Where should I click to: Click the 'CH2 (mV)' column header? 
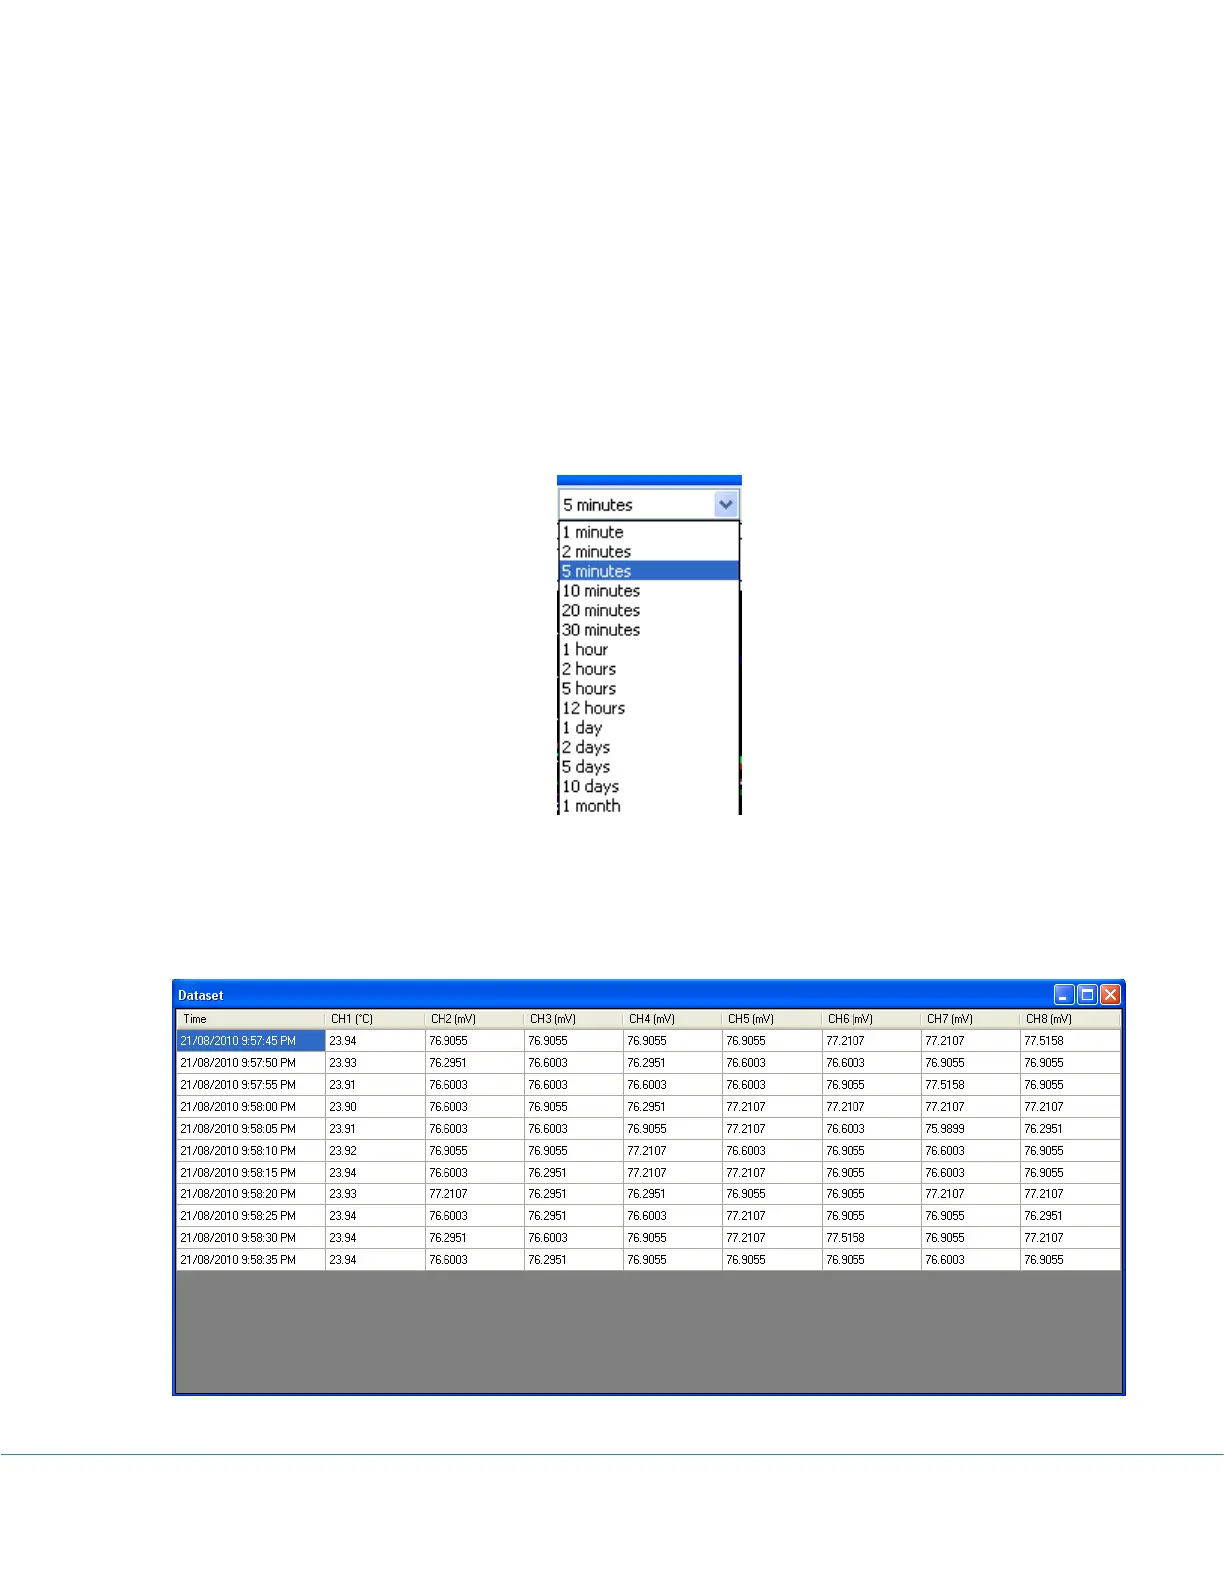click(x=474, y=1019)
